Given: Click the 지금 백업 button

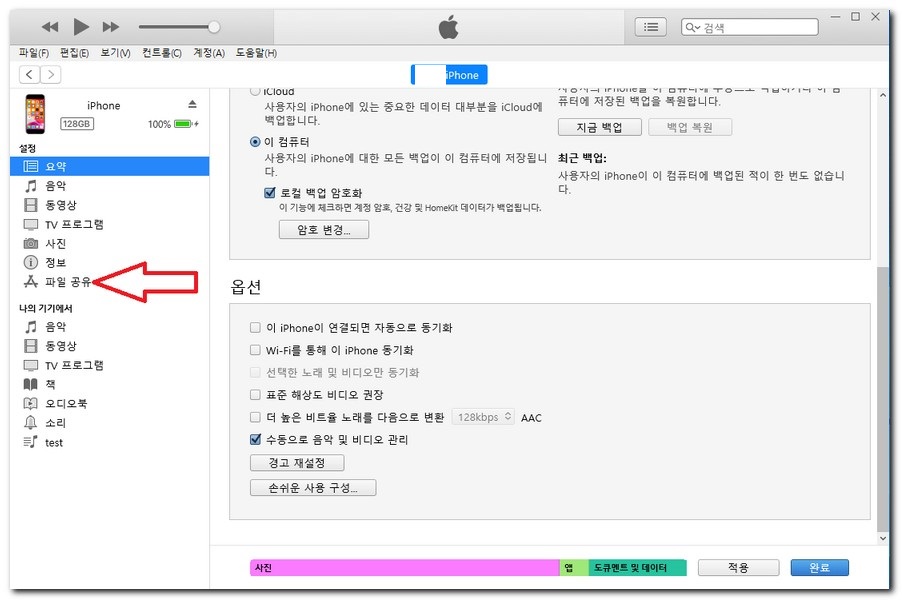Looking at the screenshot, I should tap(599, 127).
